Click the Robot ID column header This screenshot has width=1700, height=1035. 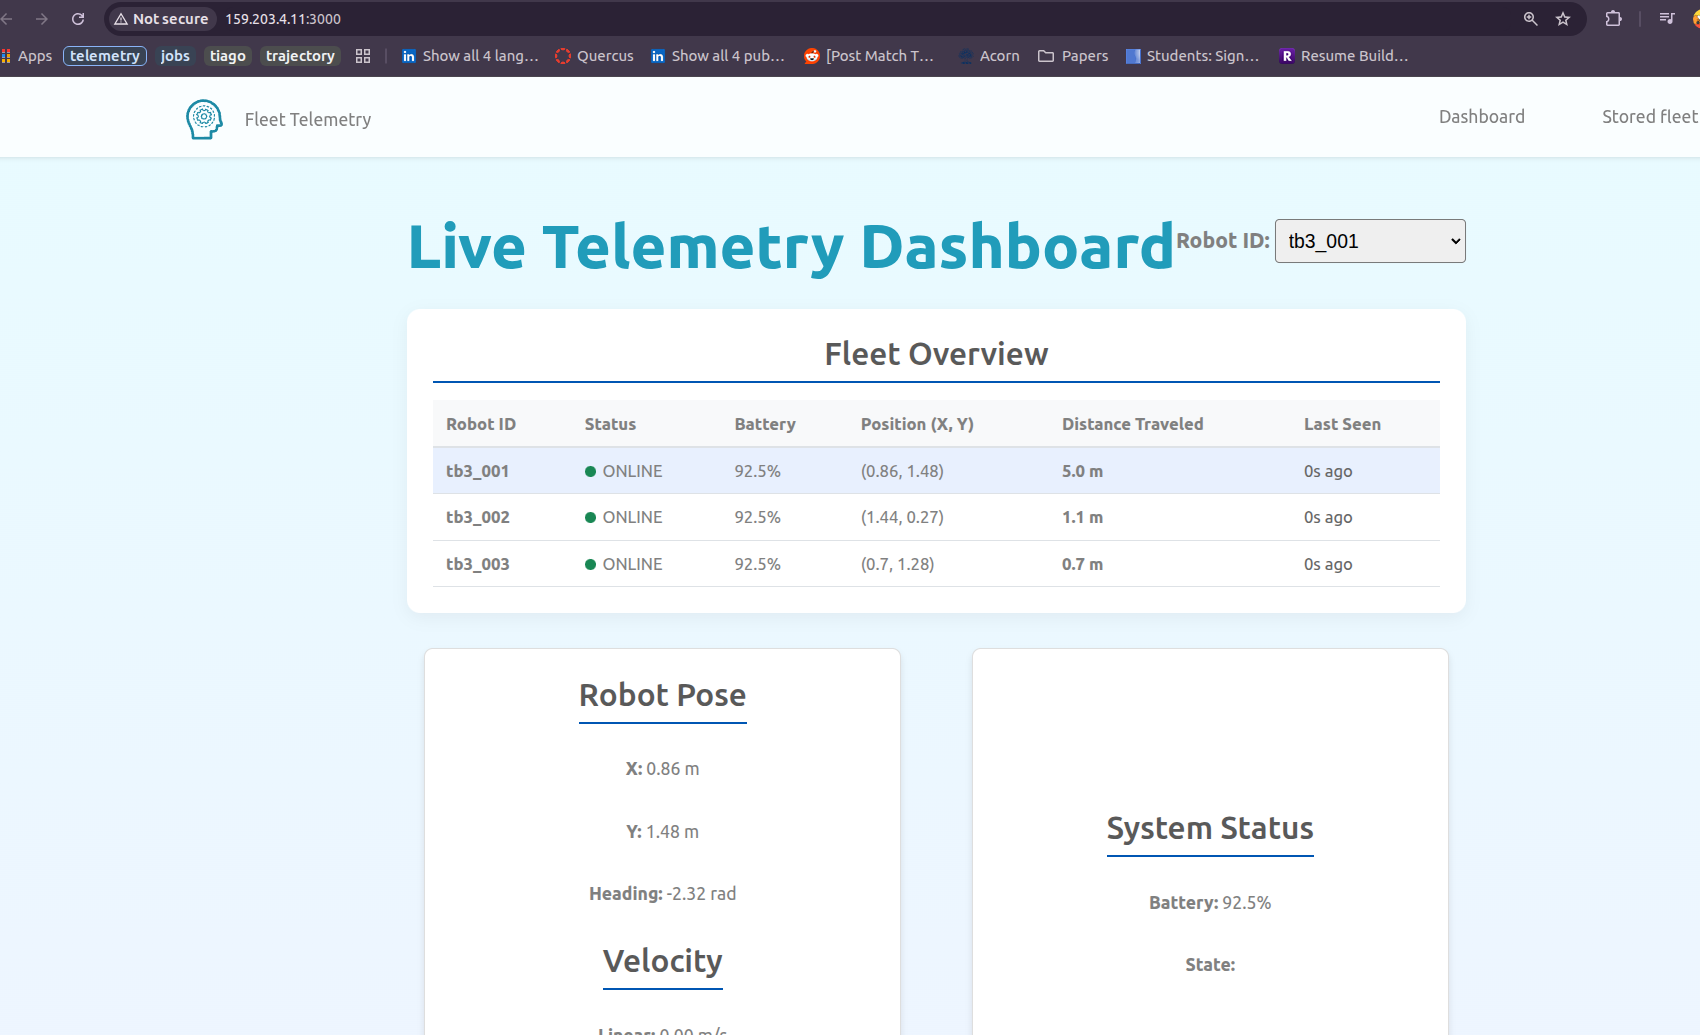tap(481, 424)
